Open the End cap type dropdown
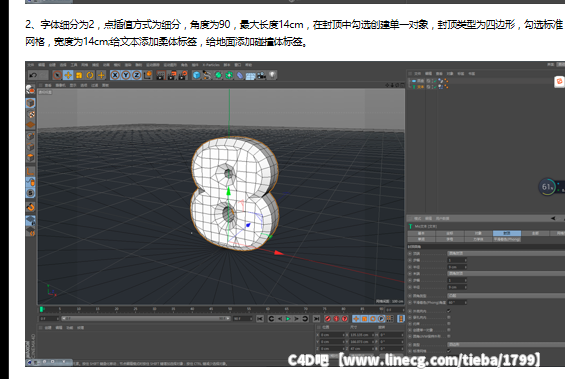Viewport: 574px width, 379px height. click(506, 274)
